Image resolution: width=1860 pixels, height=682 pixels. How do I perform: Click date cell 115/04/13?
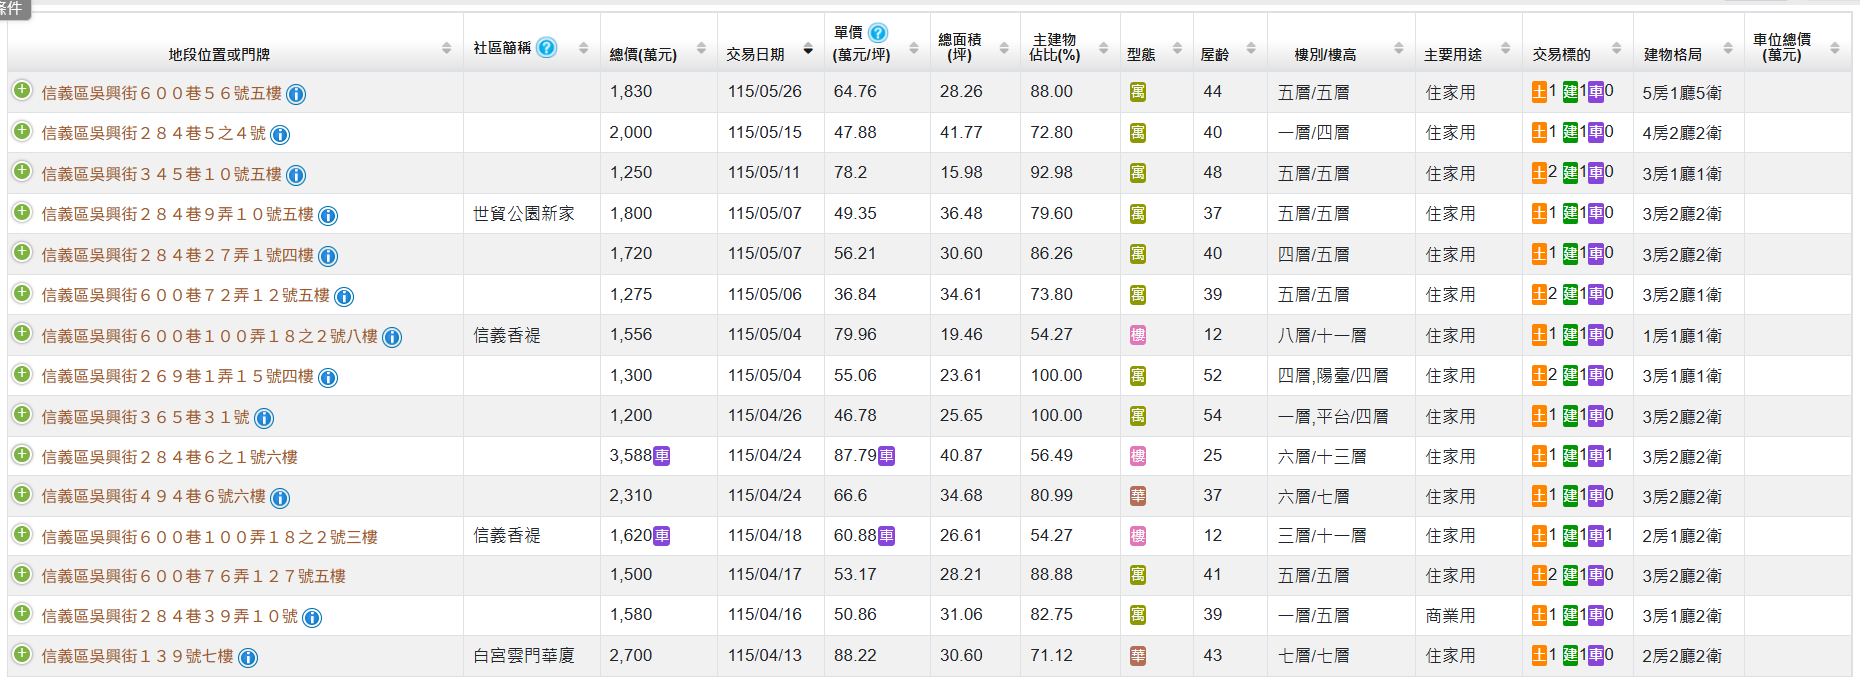(764, 656)
